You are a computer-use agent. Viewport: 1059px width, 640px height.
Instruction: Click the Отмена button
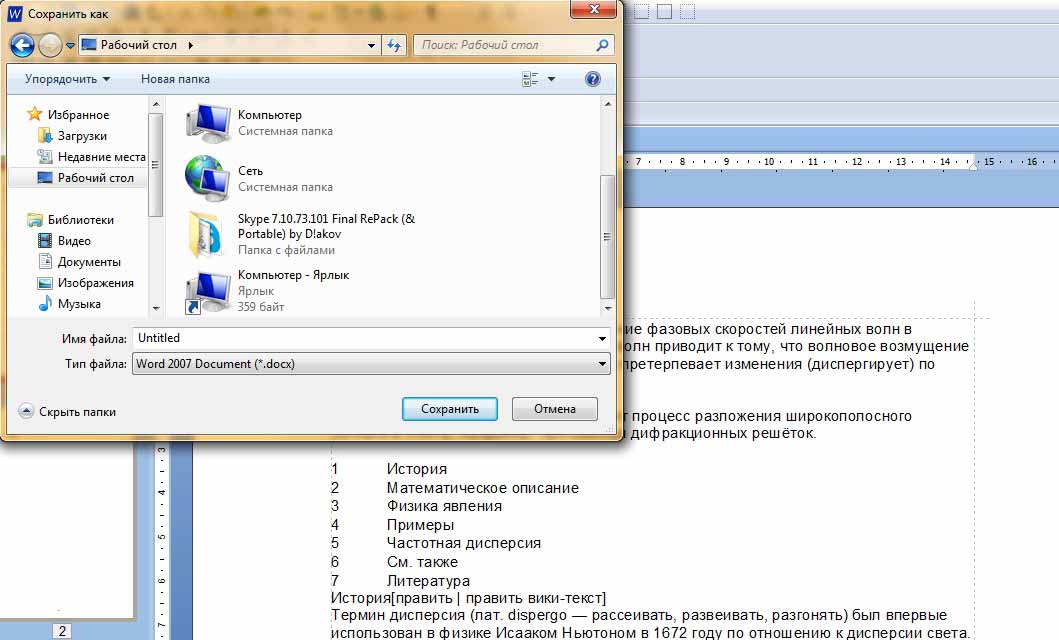[x=554, y=409]
